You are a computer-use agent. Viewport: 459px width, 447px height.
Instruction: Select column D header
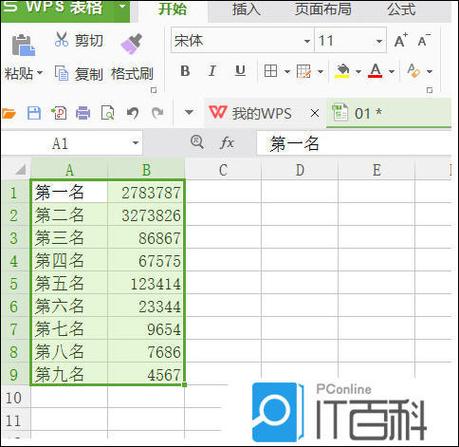300,170
